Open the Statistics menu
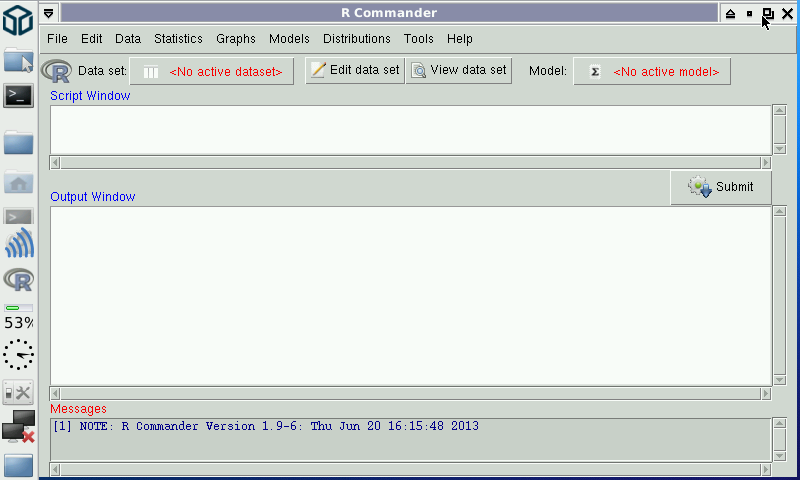 [178, 39]
